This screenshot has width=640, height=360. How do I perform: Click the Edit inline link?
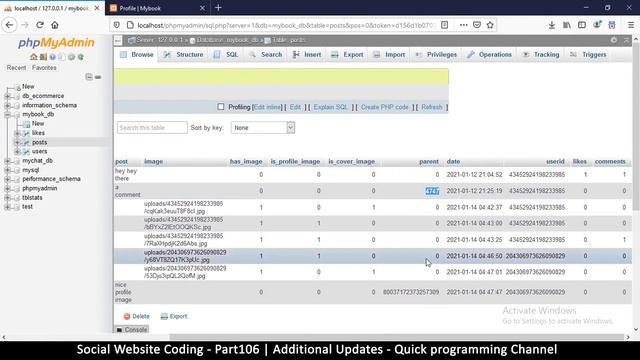tap(267, 107)
